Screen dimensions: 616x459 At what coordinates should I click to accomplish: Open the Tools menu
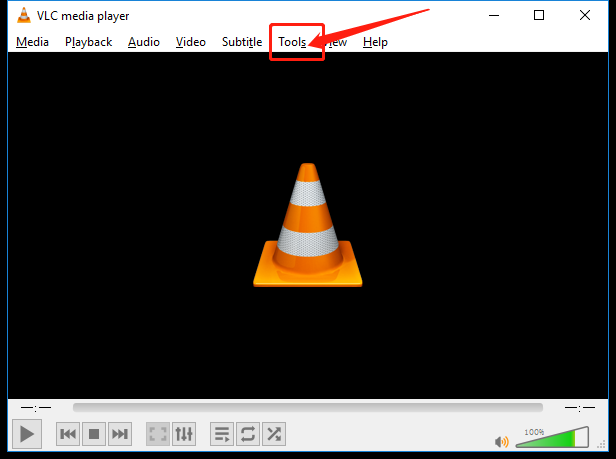point(292,42)
